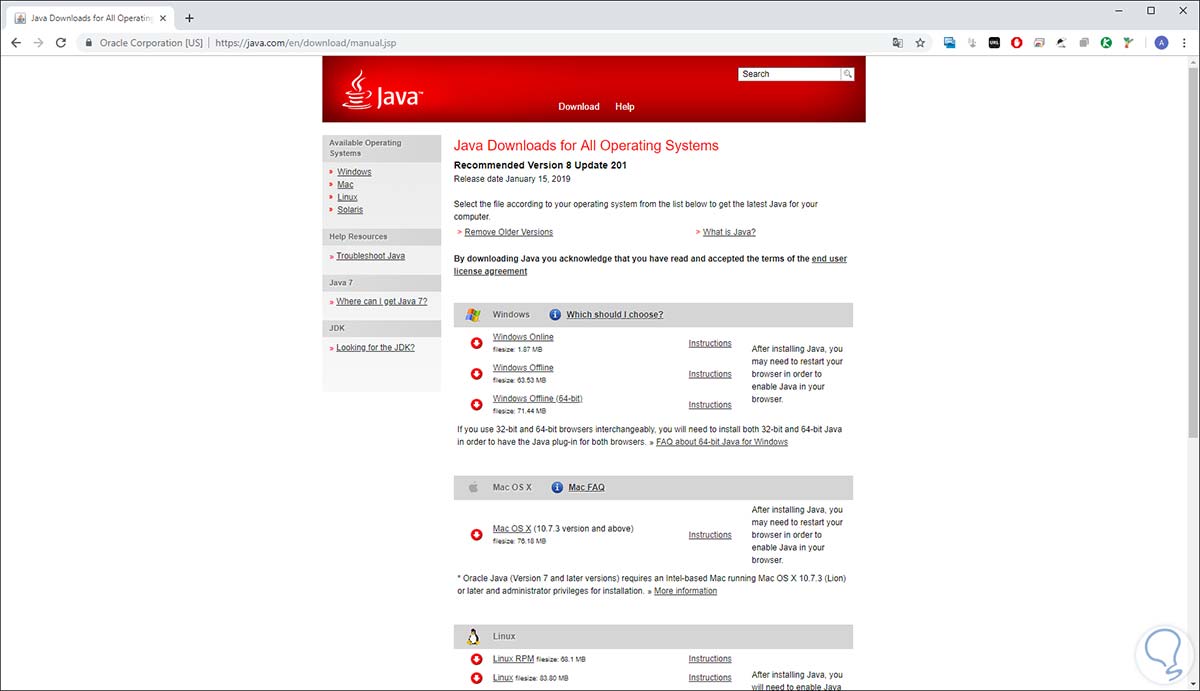1200x691 pixels.
Task: Click the Java Downloads browser tab
Action: [90, 18]
